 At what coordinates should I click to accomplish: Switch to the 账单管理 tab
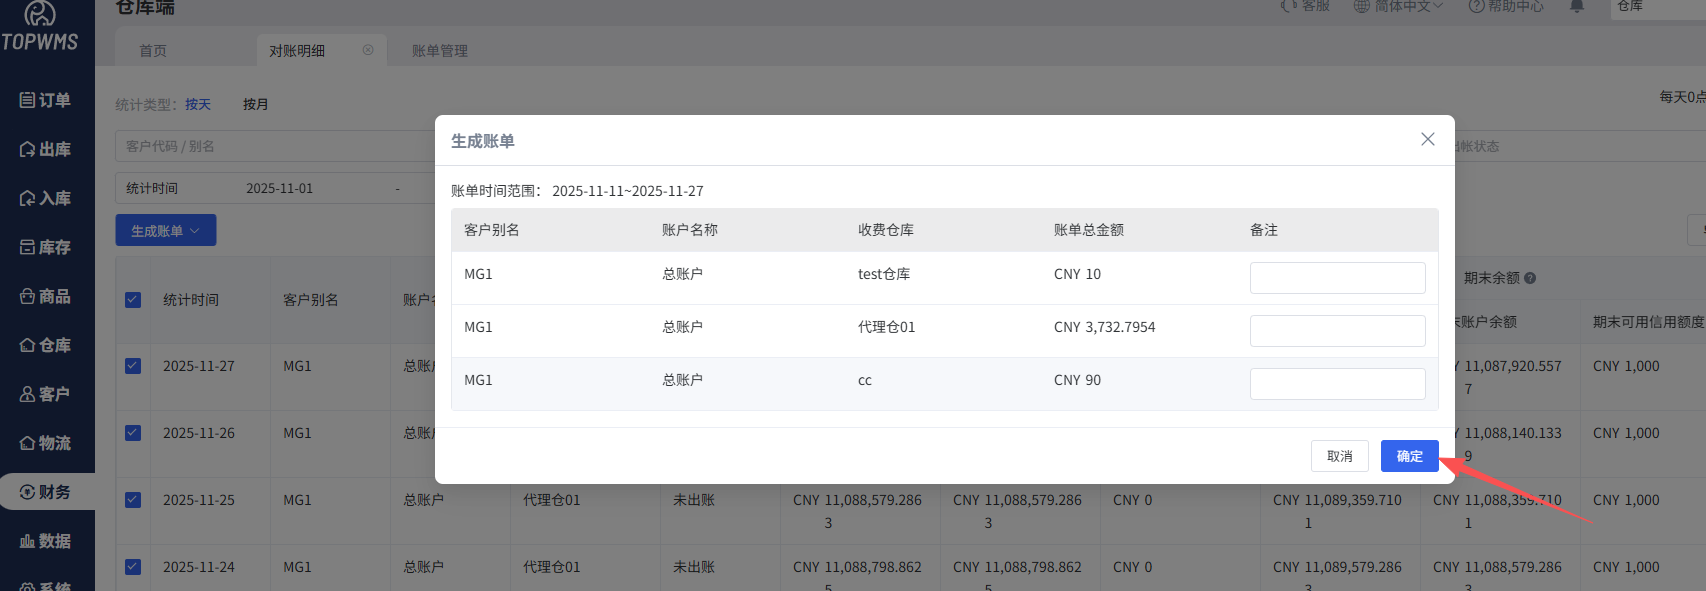(440, 51)
